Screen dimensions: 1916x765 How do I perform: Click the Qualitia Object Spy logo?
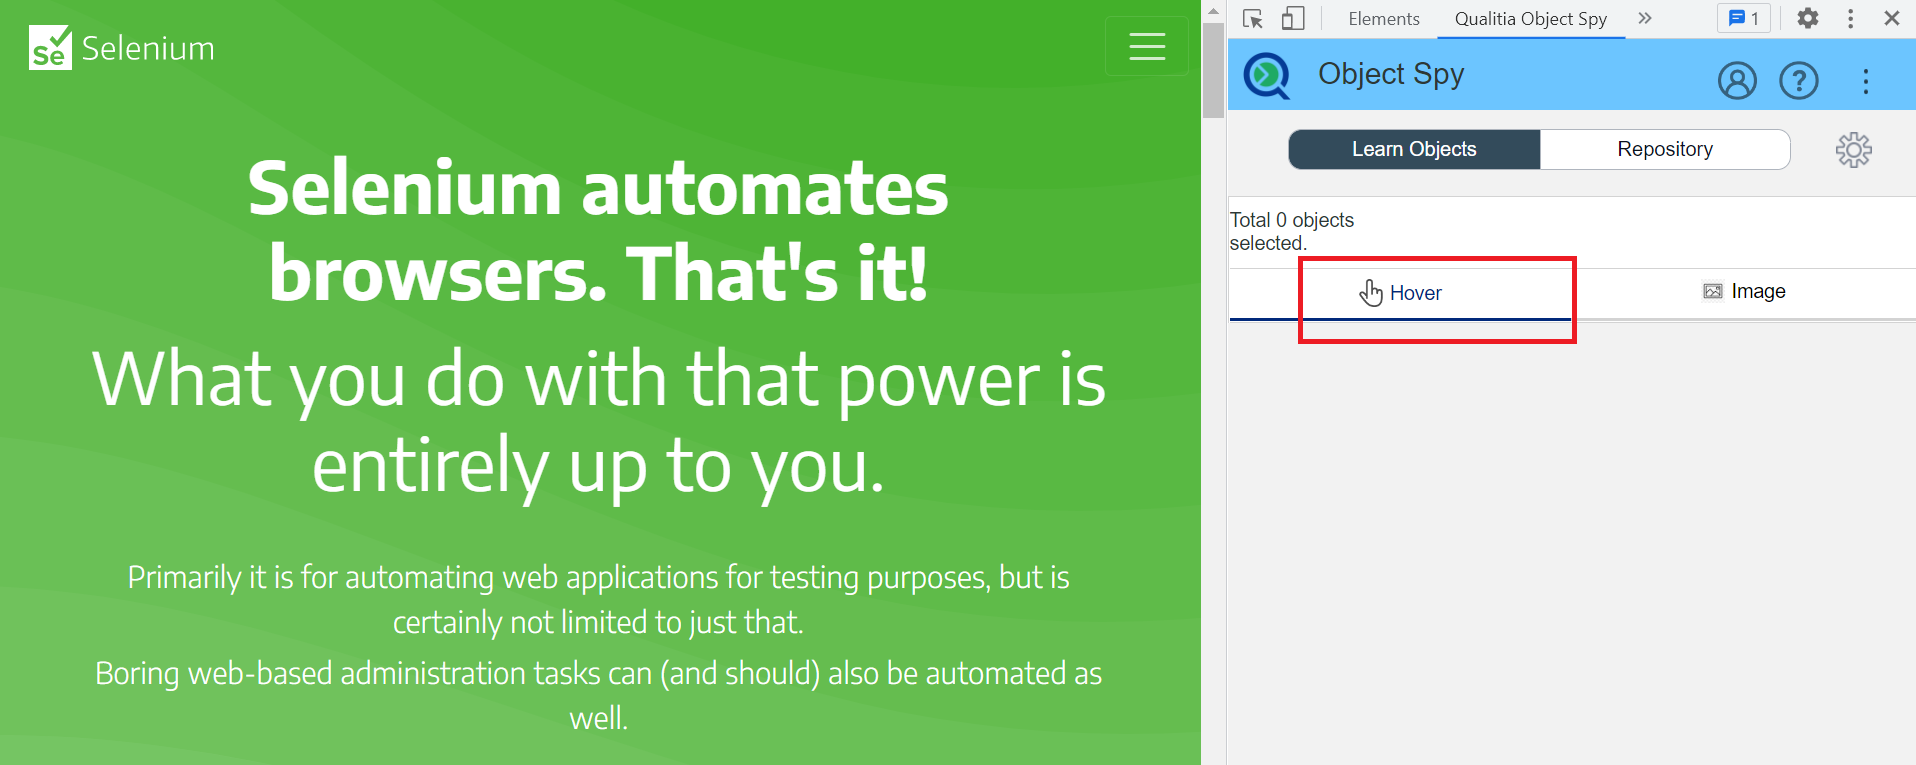pyautogui.click(x=1267, y=76)
